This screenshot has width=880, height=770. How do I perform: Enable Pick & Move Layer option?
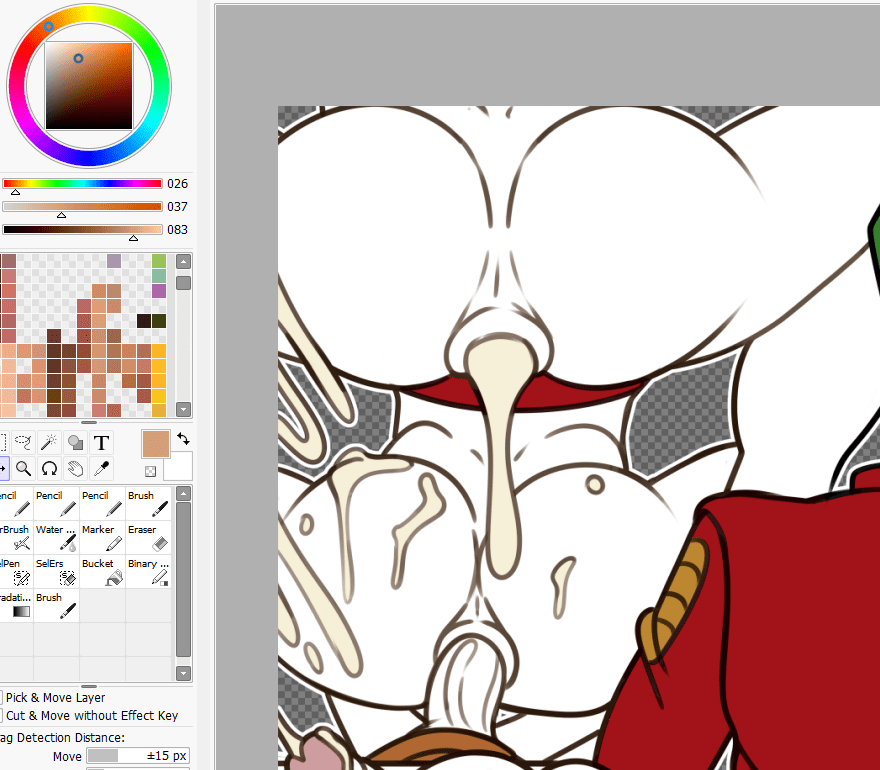click(0, 698)
